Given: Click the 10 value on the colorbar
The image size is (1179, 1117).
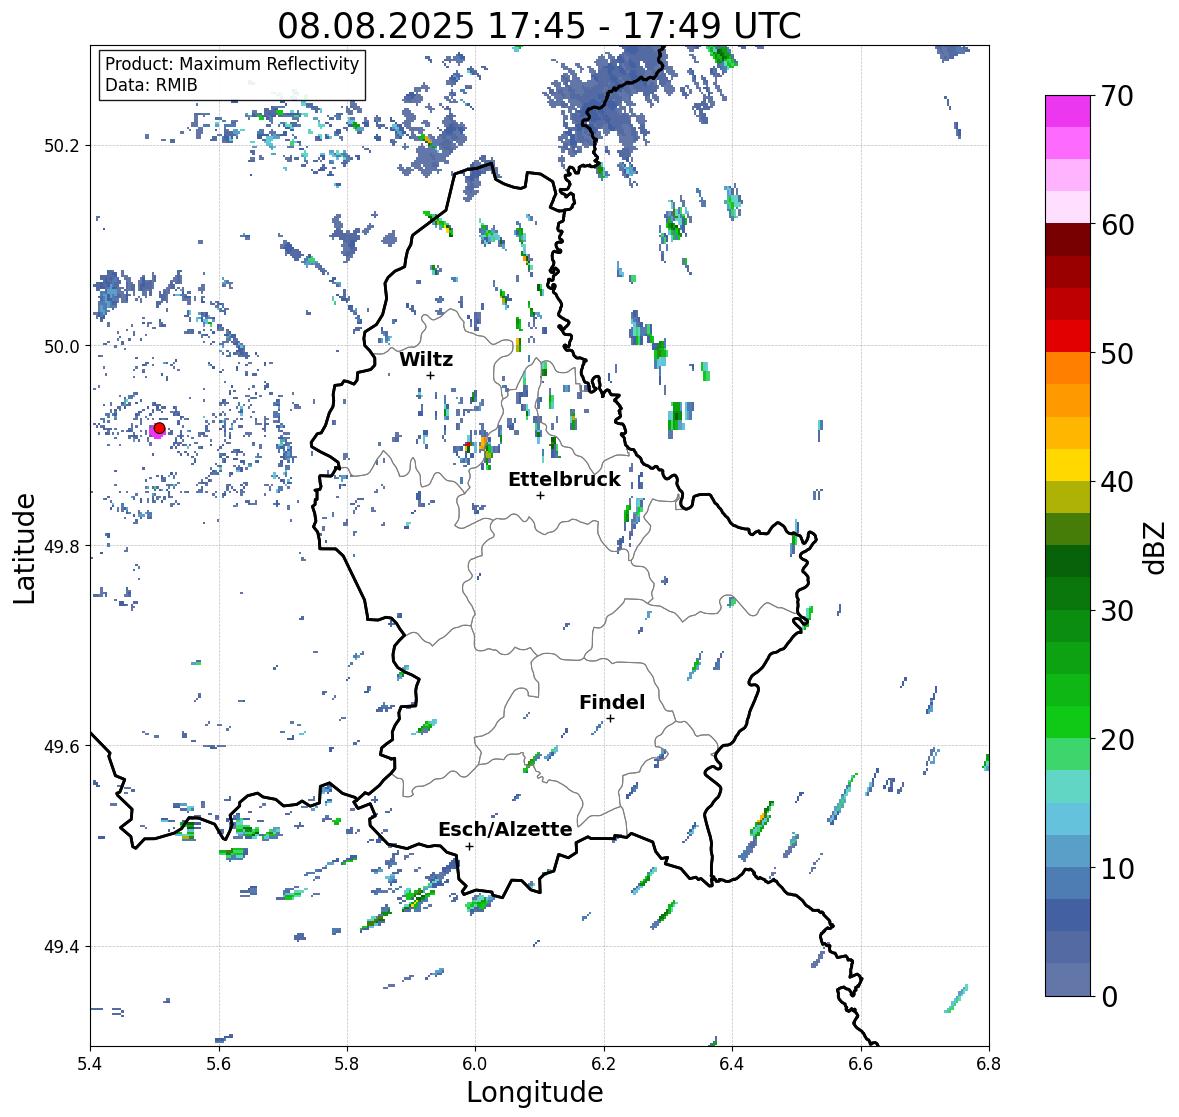Looking at the screenshot, I should tap(1117, 868).
